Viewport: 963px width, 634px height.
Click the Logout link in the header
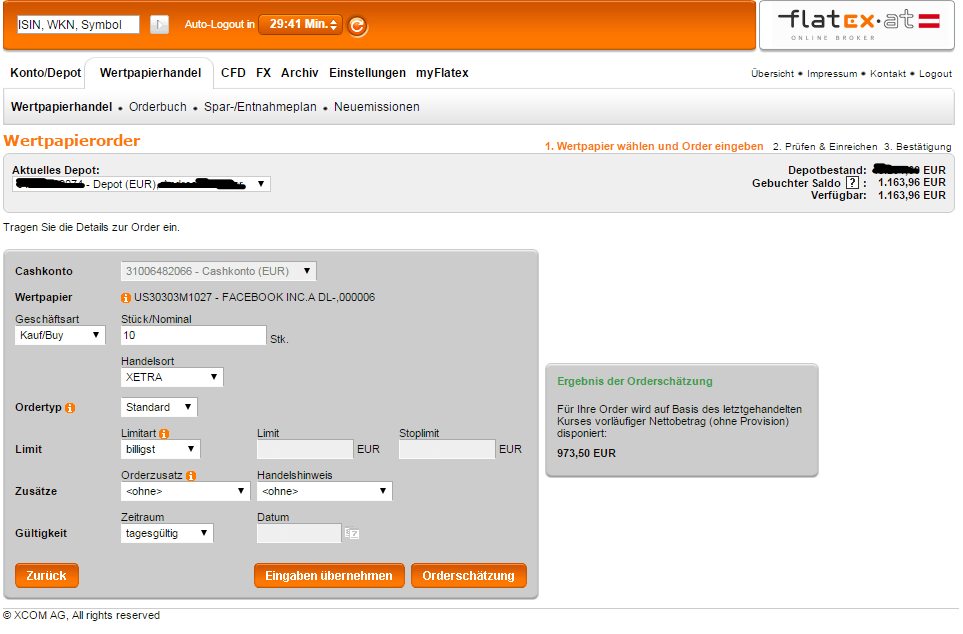point(935,74)
